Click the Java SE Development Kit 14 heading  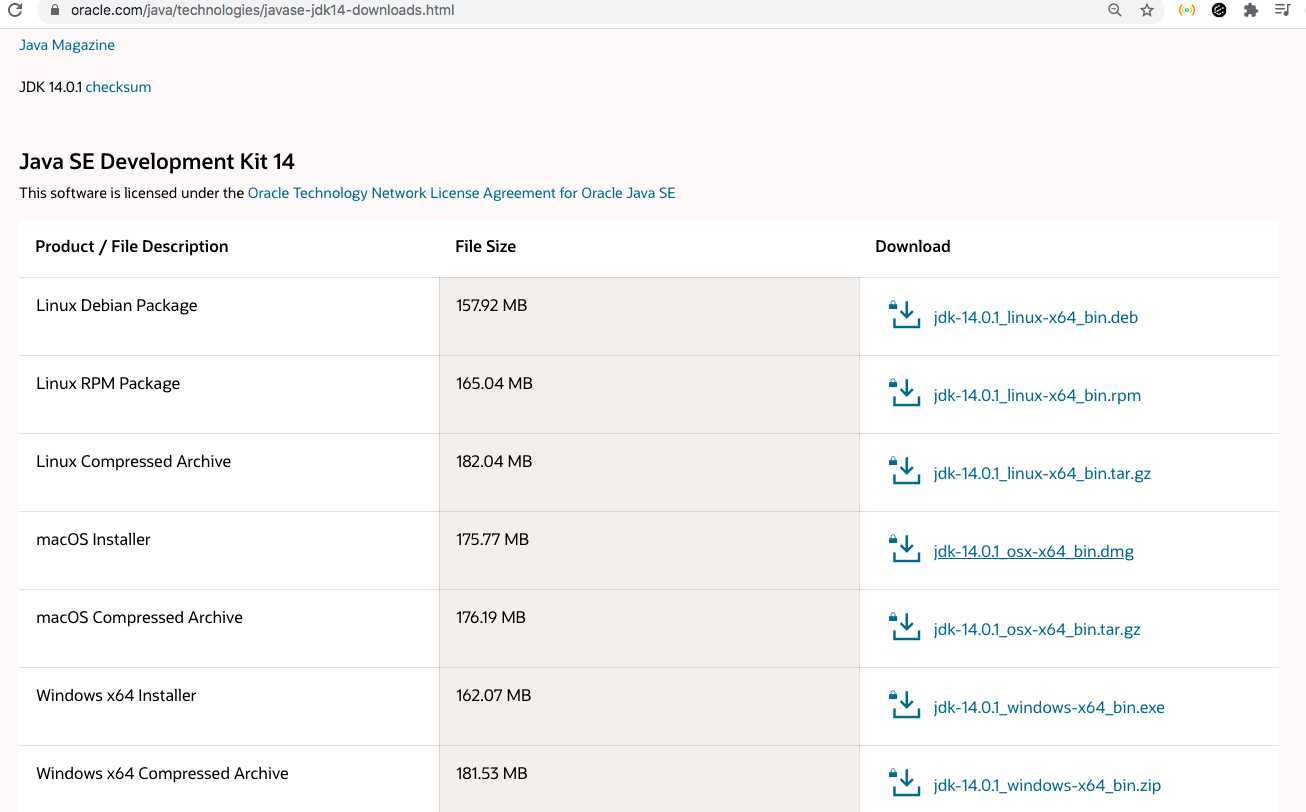157,161
